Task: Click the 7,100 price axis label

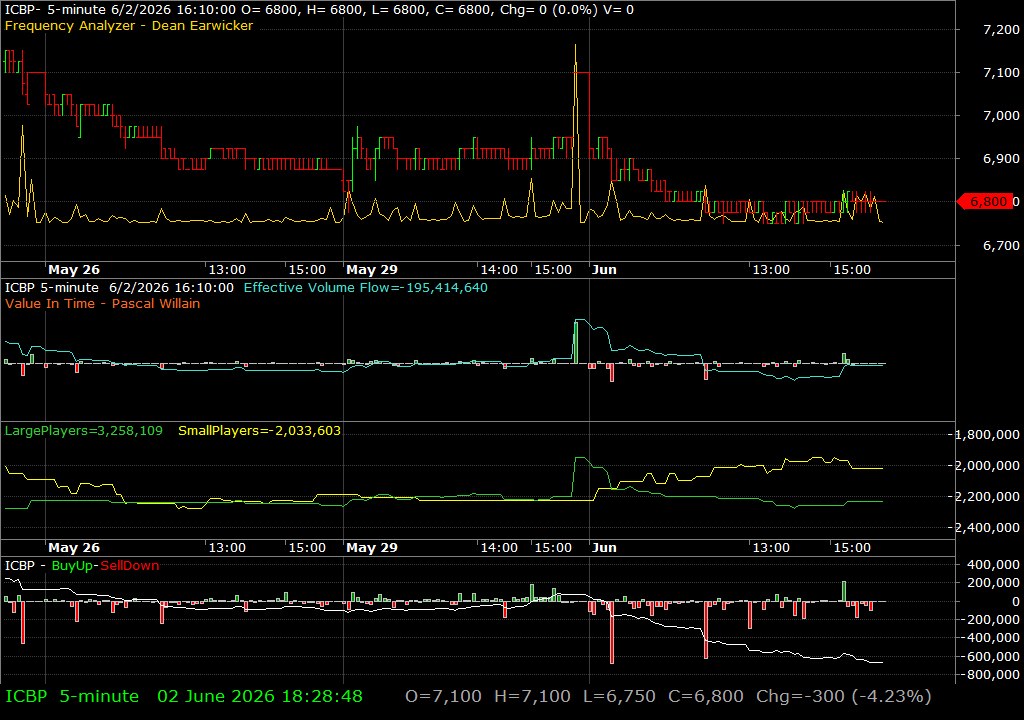Action: click(1001, 73)
